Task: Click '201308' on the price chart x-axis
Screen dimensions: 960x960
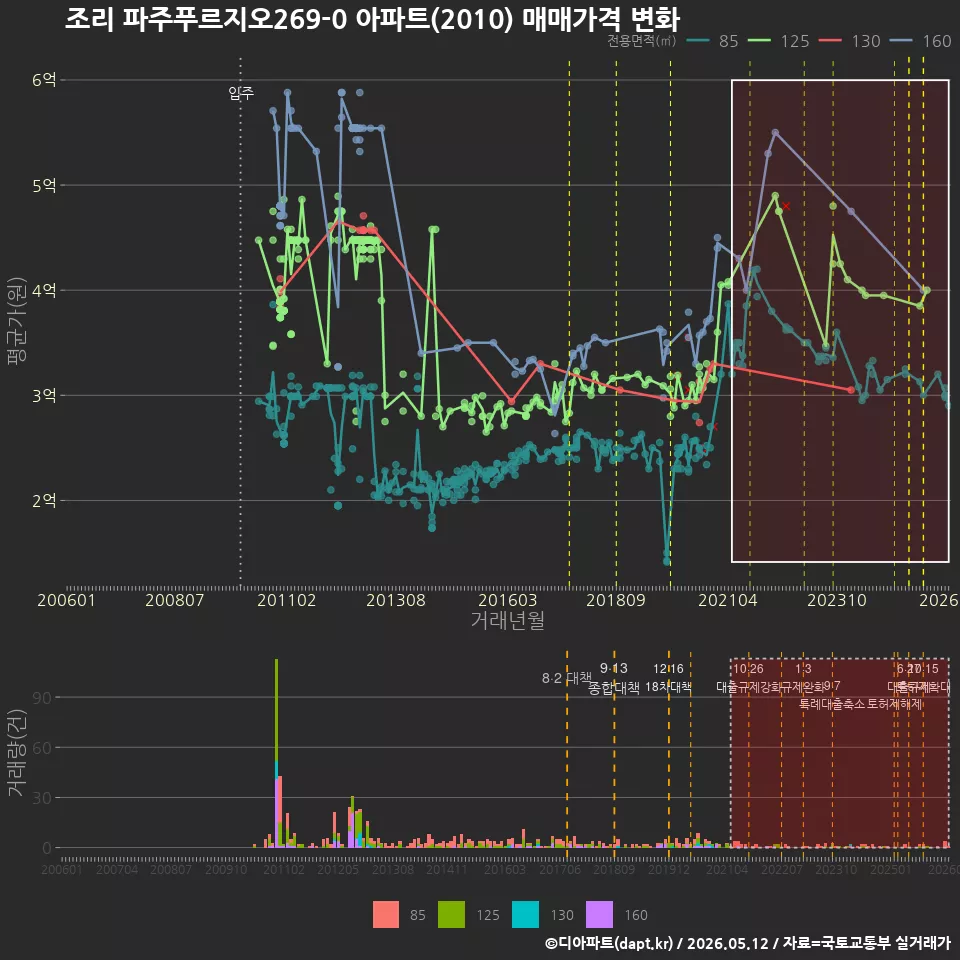Action: coord(396,600)
